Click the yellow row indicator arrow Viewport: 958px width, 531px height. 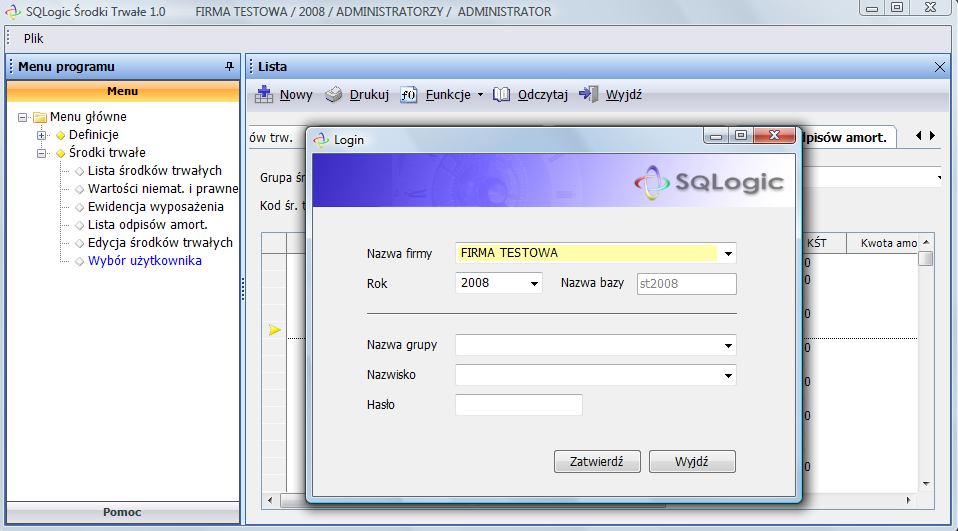click(275, 330)
